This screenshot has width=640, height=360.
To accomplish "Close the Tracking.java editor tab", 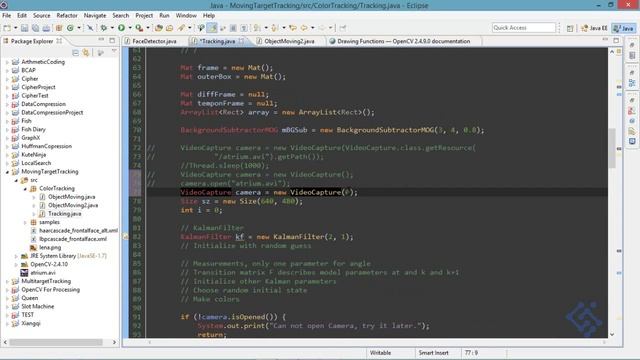I will [x=242, y=40].
